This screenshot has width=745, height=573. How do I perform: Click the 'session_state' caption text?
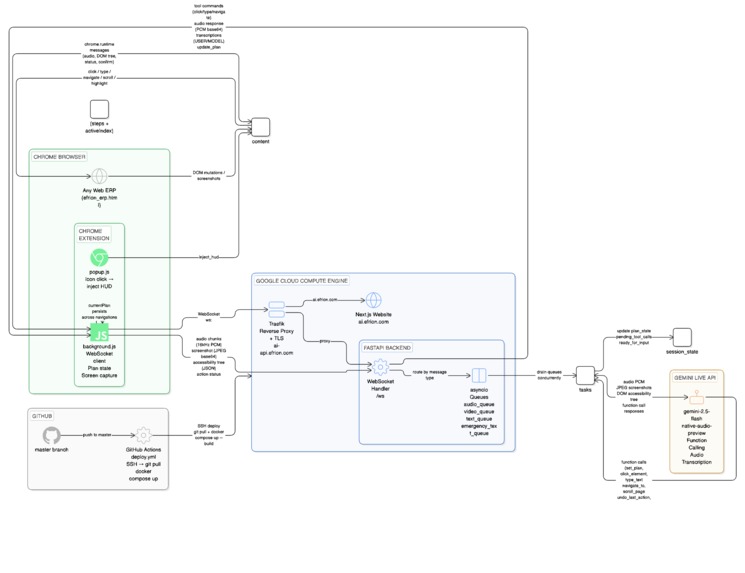pyautogui.click(x=682, y=352)
